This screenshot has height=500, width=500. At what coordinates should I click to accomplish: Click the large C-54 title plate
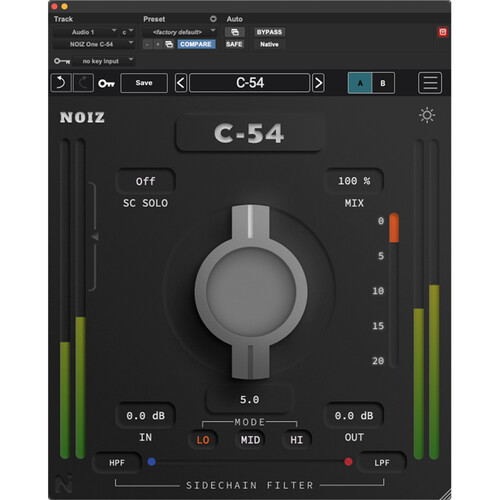click(249, 133)
